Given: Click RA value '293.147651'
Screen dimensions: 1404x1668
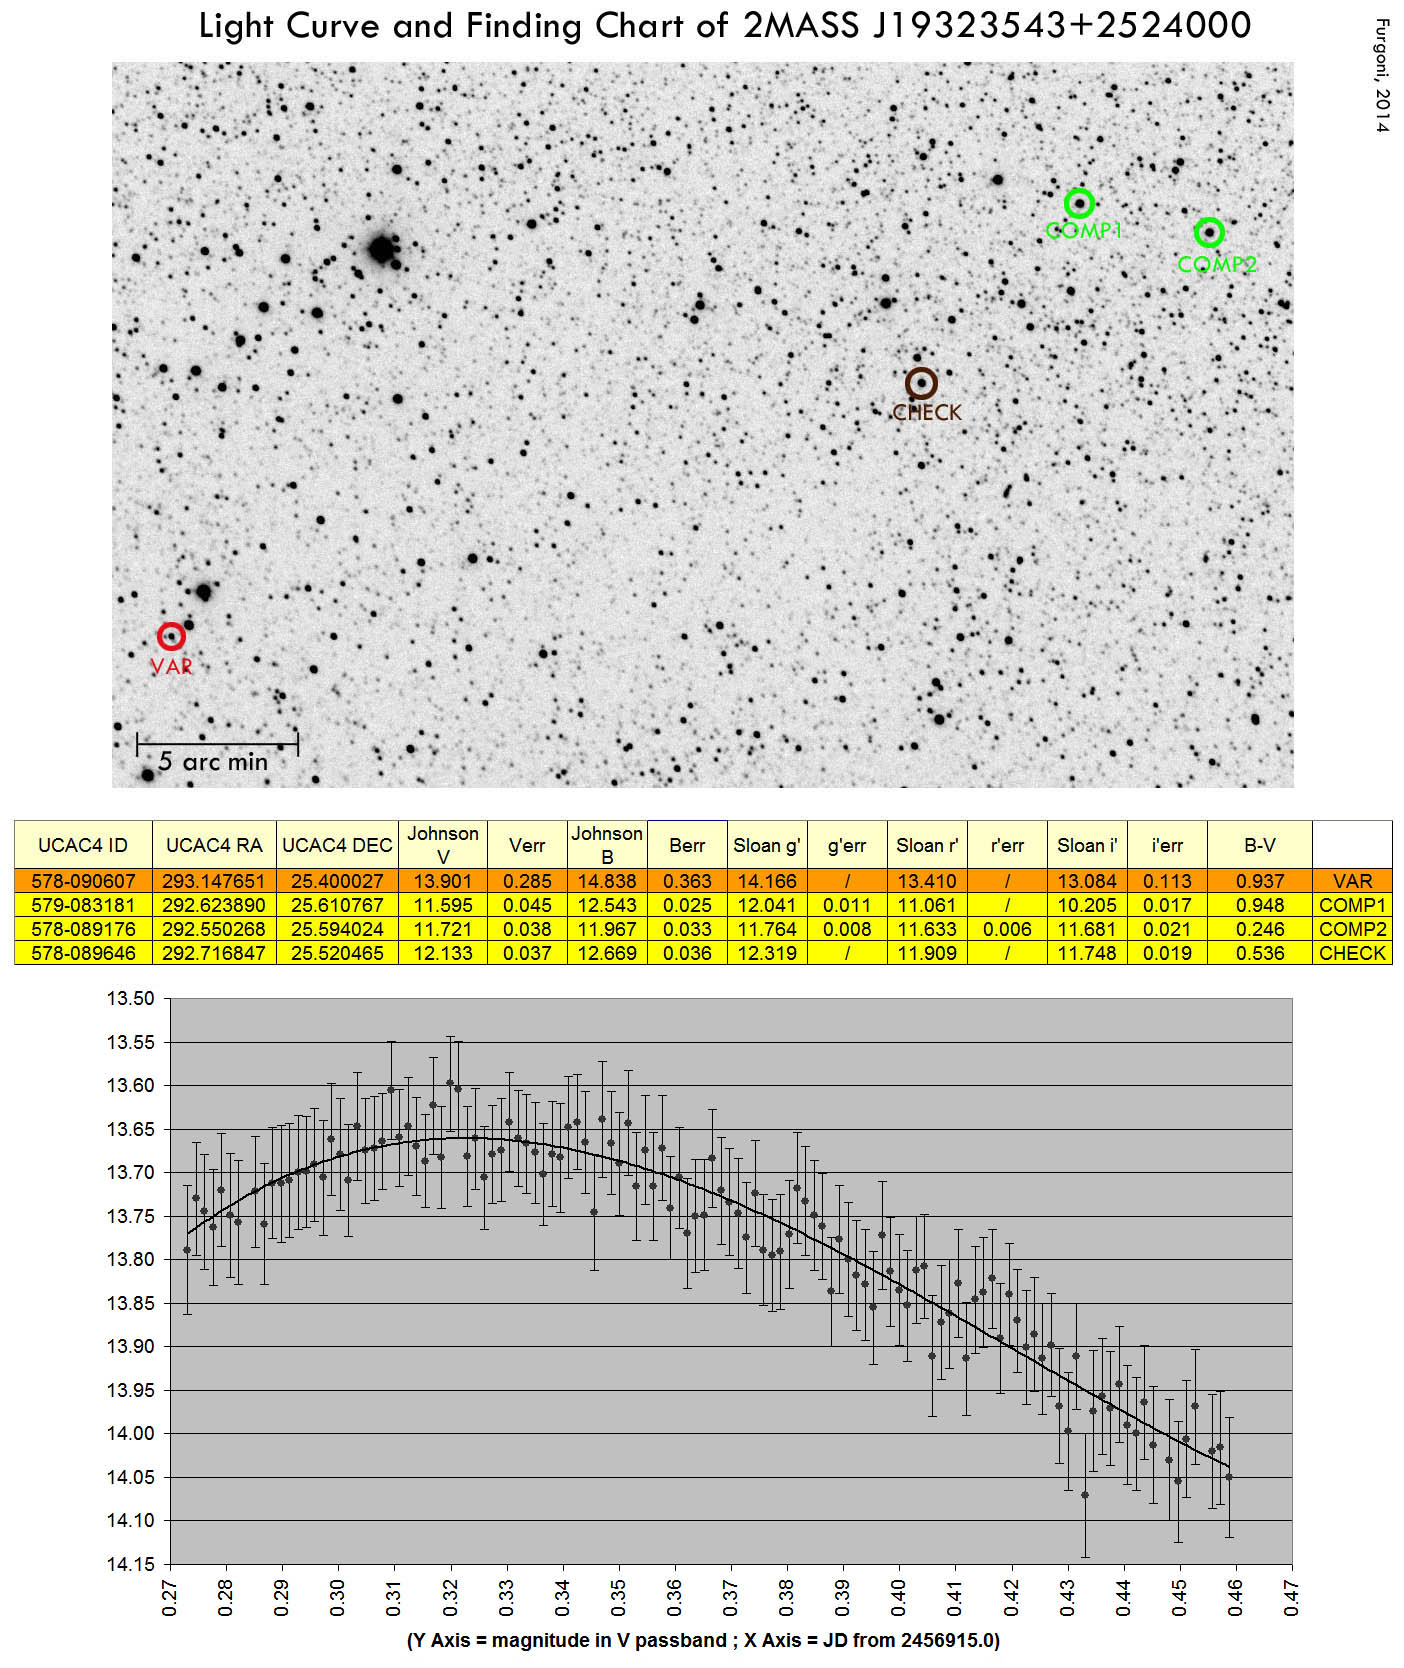Looking at the screenshot, I should pos(214,881).
